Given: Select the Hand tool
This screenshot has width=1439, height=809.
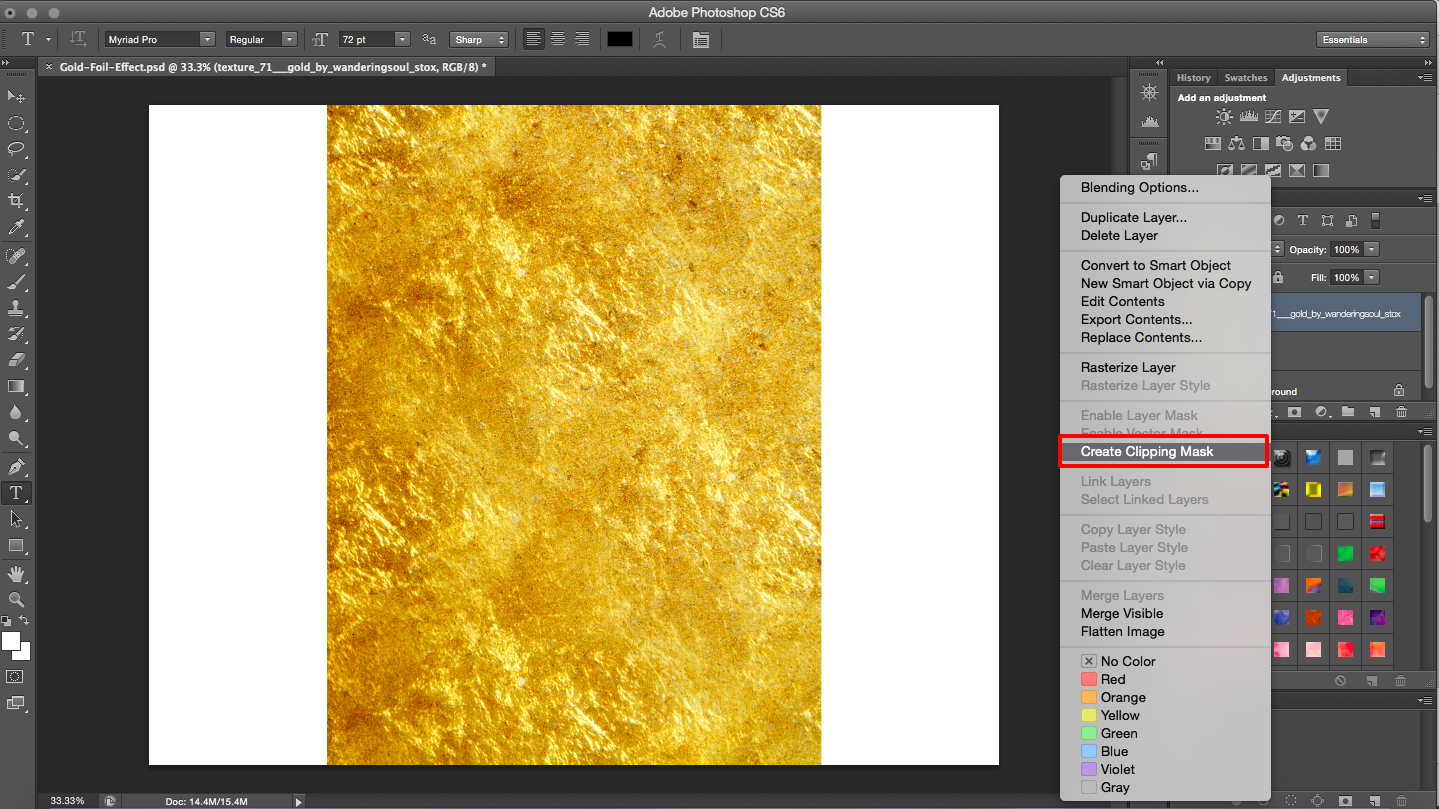Looking at the screenshot, I should coord(16,574).
